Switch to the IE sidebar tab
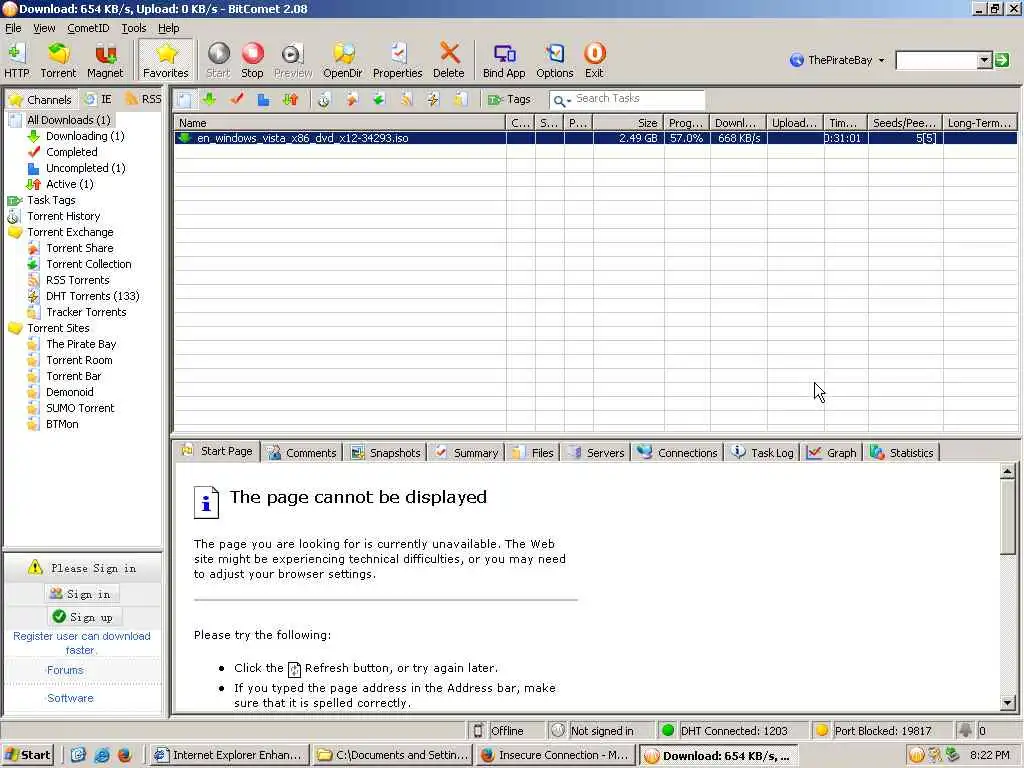Screen dimensions: 1024x768 pyautogui.click(x=99, y=99)
